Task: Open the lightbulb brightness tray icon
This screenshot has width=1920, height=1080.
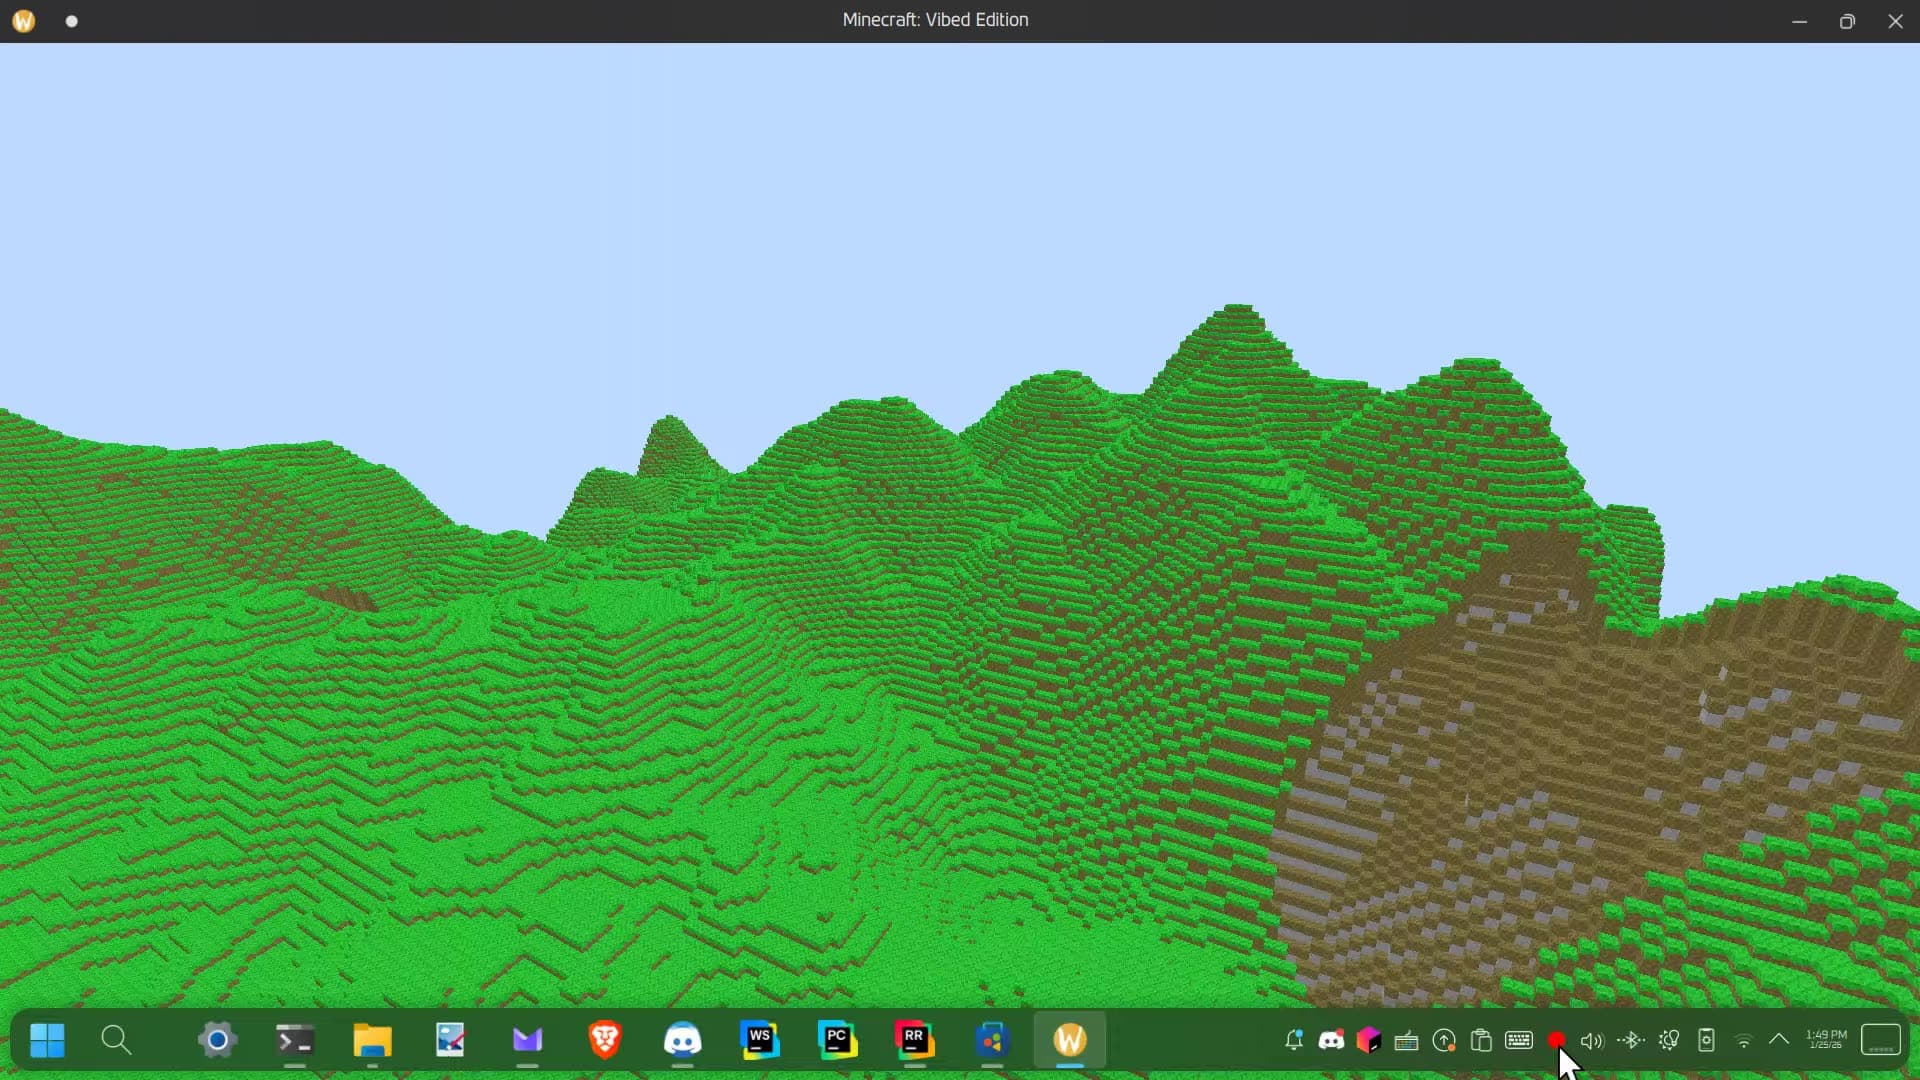Action: (x=1669, y=1040)
